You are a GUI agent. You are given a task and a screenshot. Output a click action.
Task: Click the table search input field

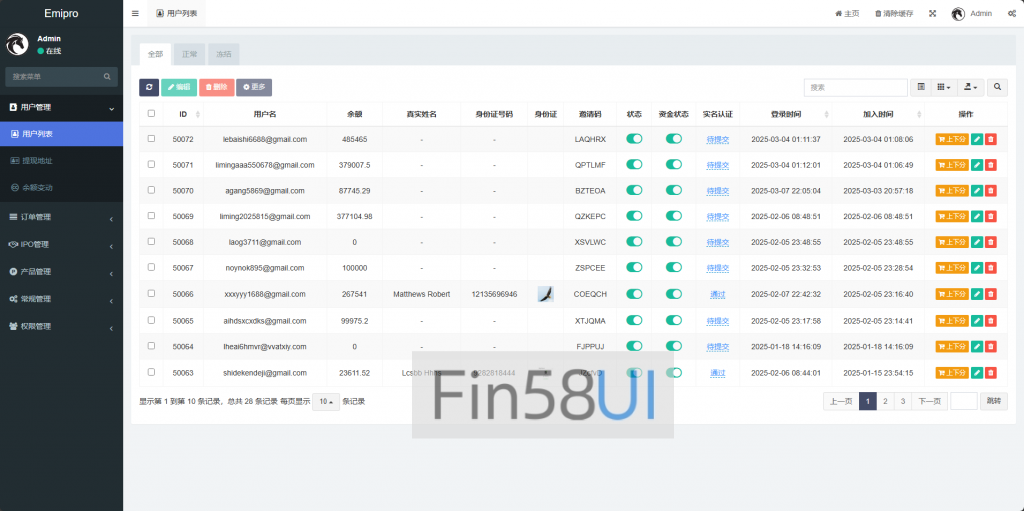[855, 88]
